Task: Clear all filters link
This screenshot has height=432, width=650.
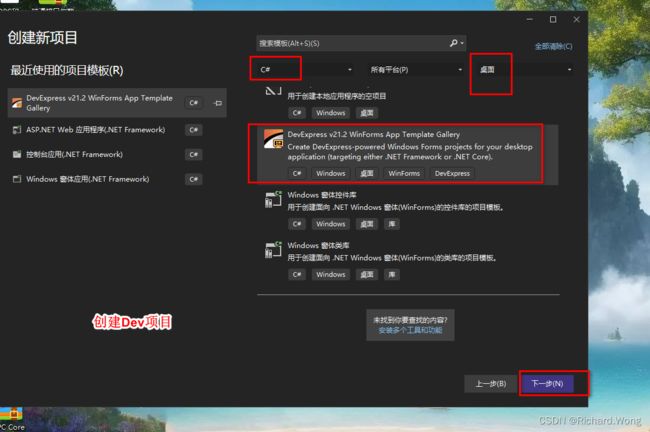Action: click(553, 46)
